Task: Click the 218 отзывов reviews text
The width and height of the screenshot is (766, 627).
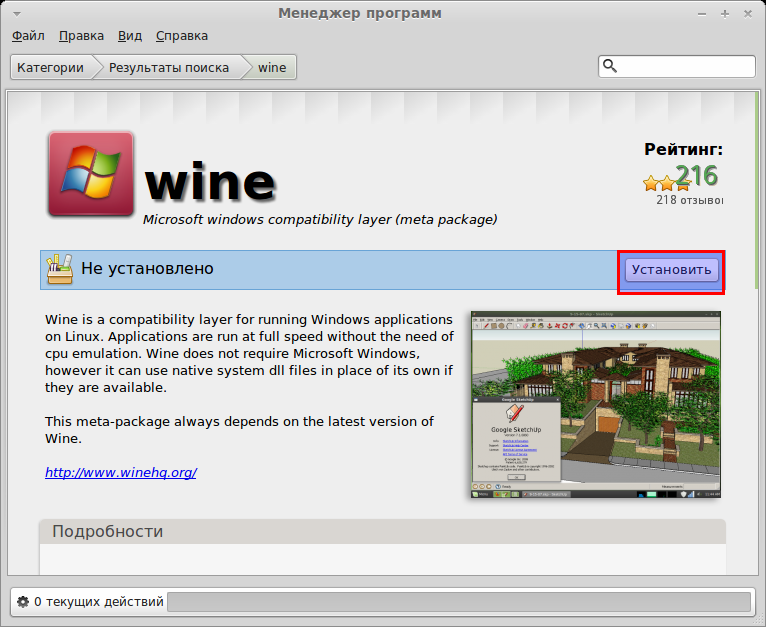Action: point(689,200)
